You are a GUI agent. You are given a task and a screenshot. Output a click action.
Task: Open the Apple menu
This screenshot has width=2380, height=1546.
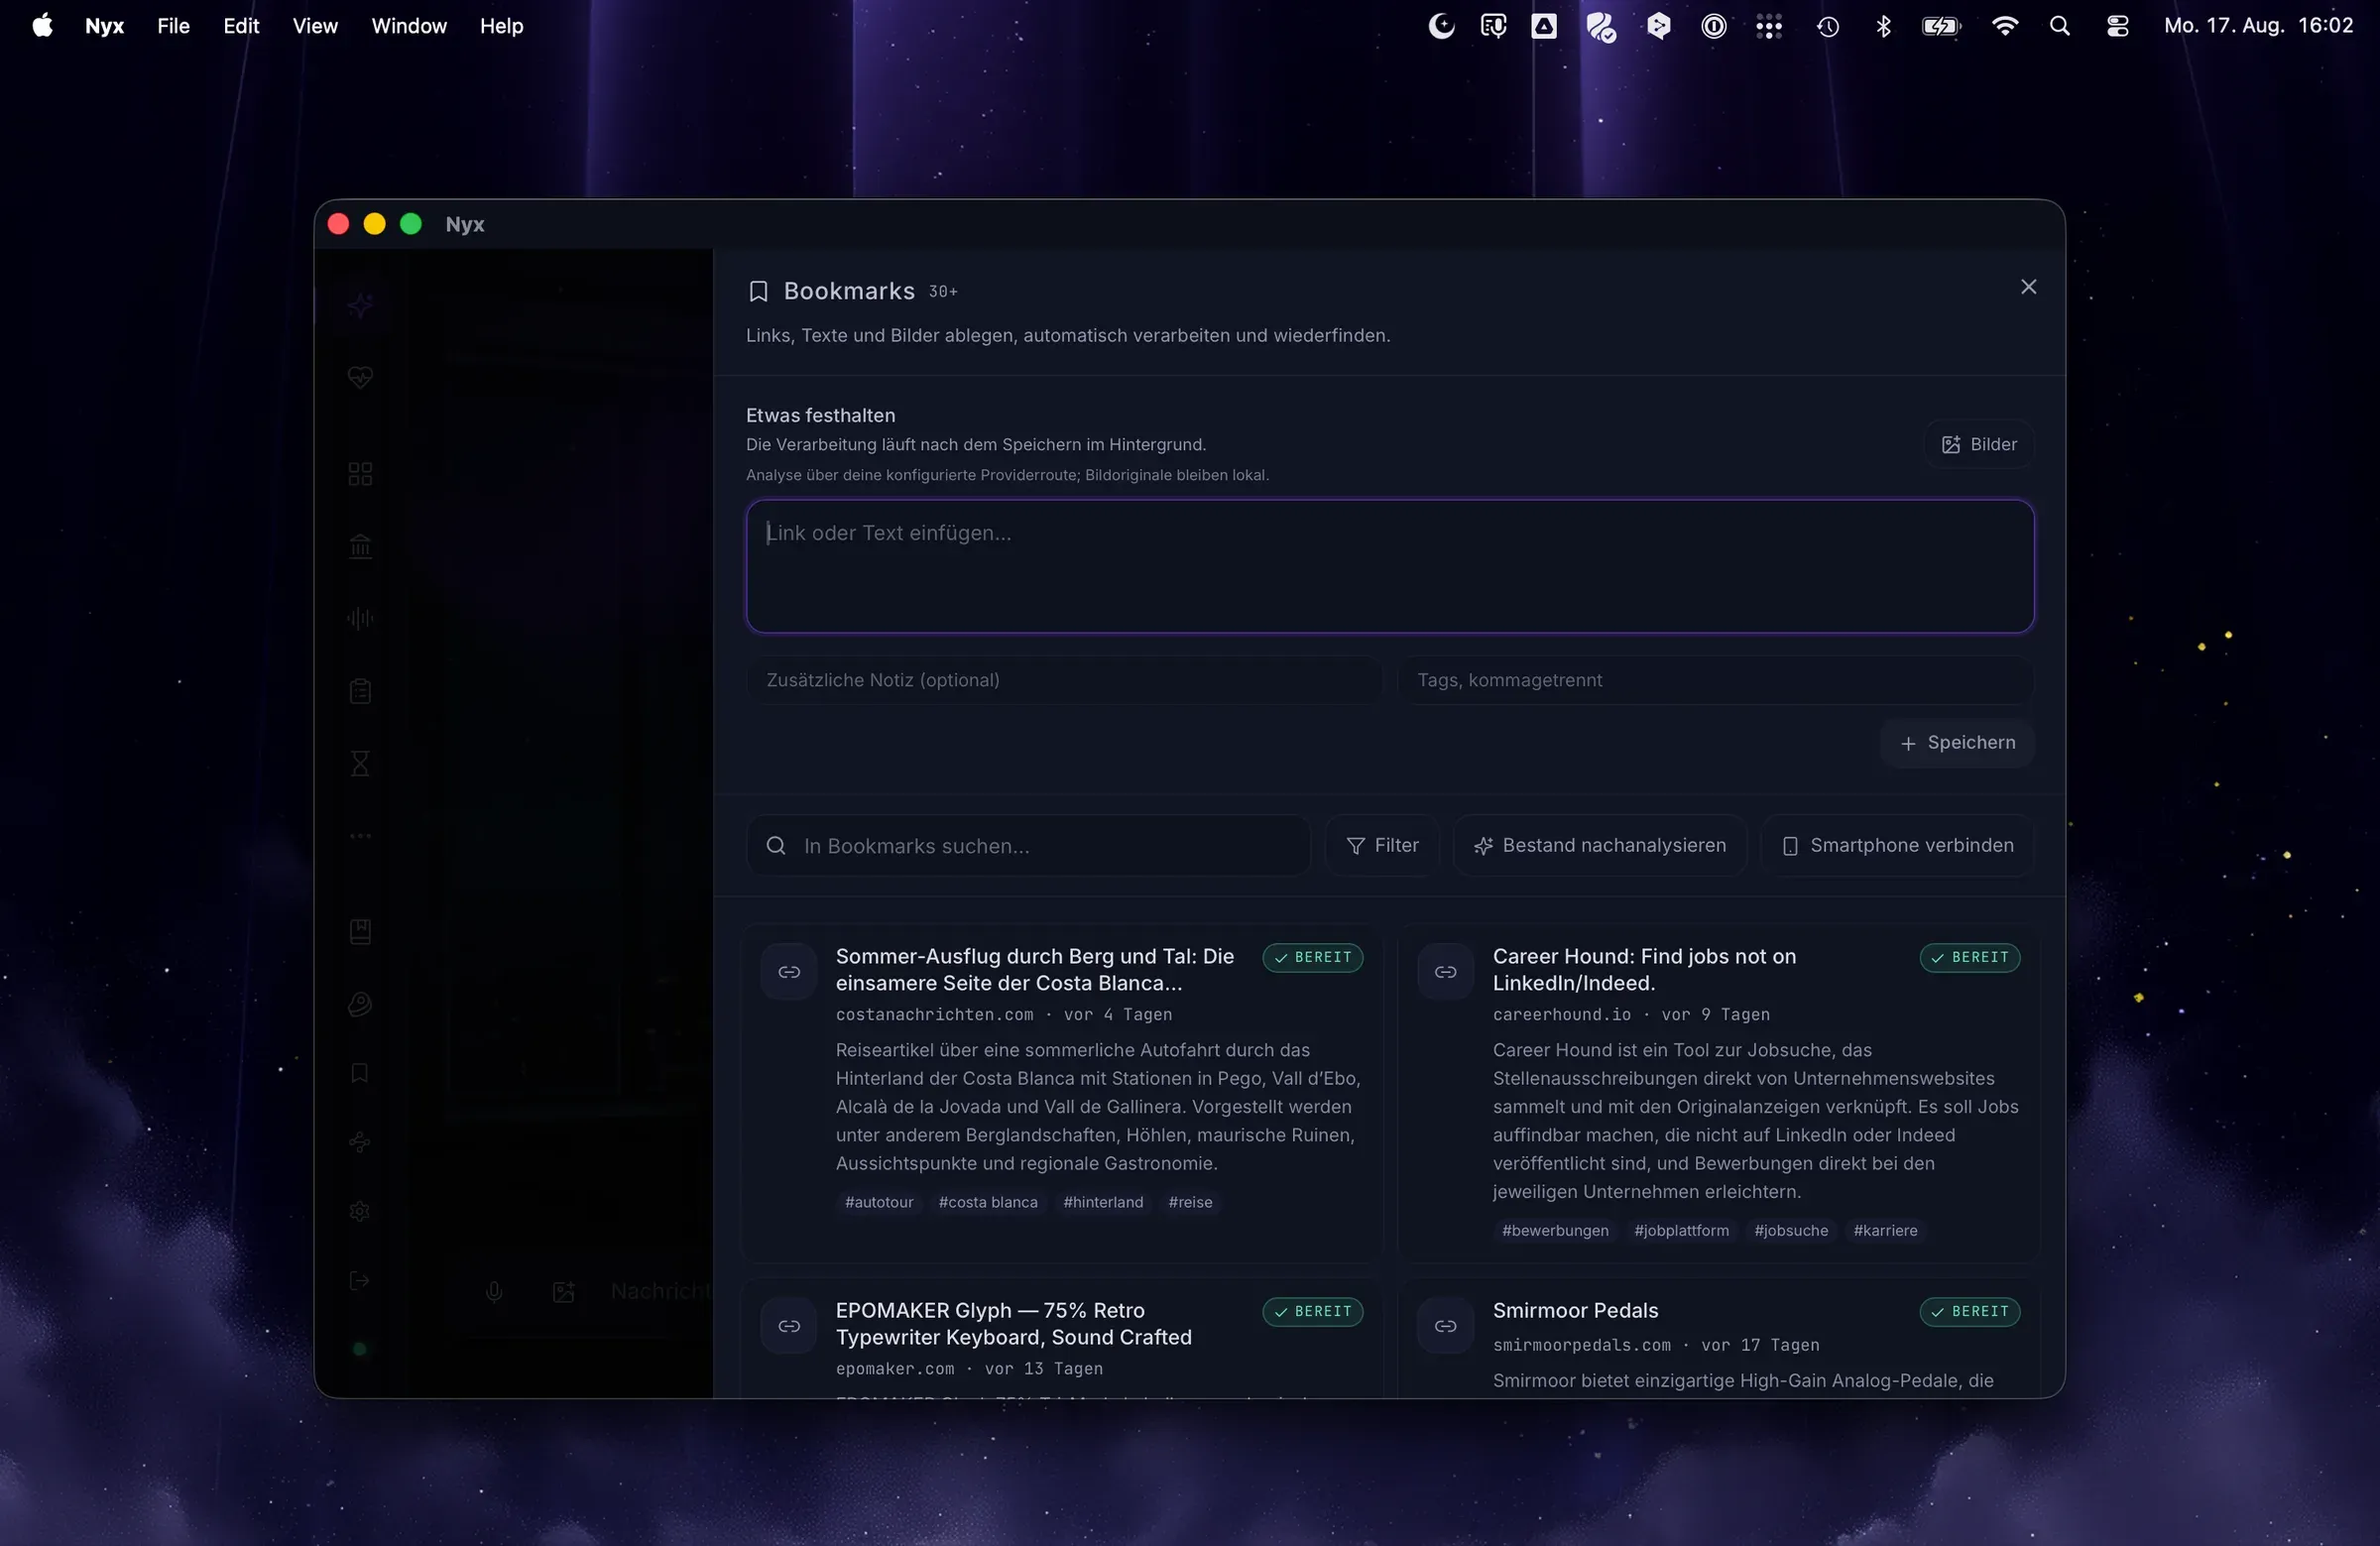click(x=42, y=26)
